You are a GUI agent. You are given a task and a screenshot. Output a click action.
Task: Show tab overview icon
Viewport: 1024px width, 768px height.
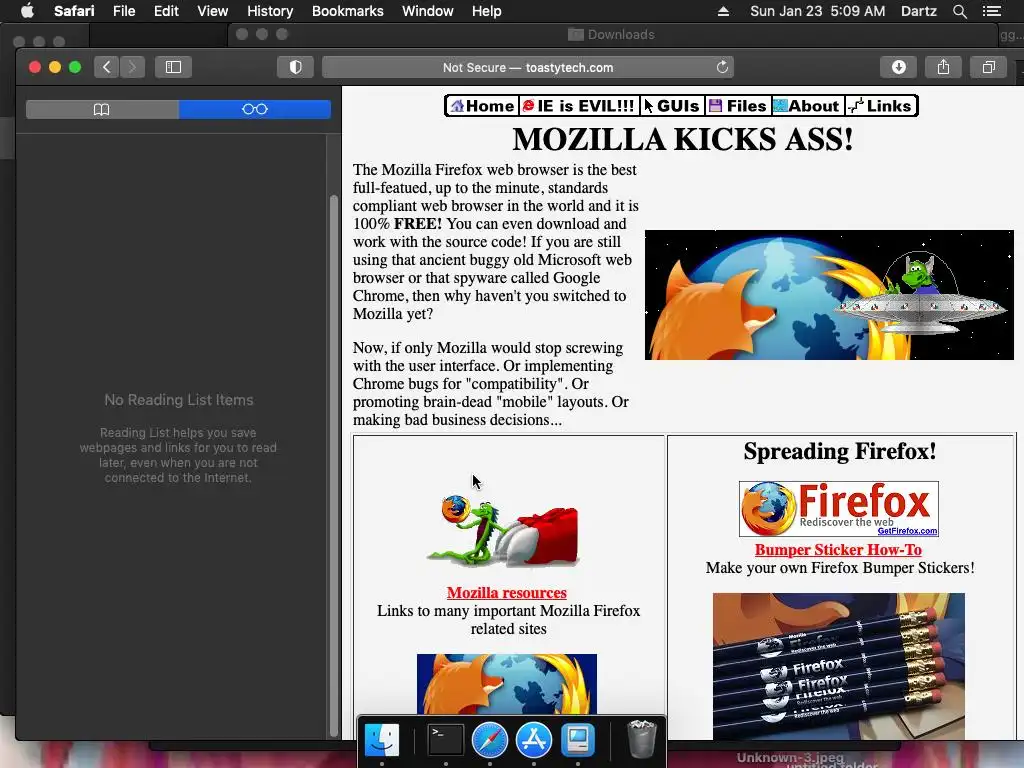click(x=989, y=67)
